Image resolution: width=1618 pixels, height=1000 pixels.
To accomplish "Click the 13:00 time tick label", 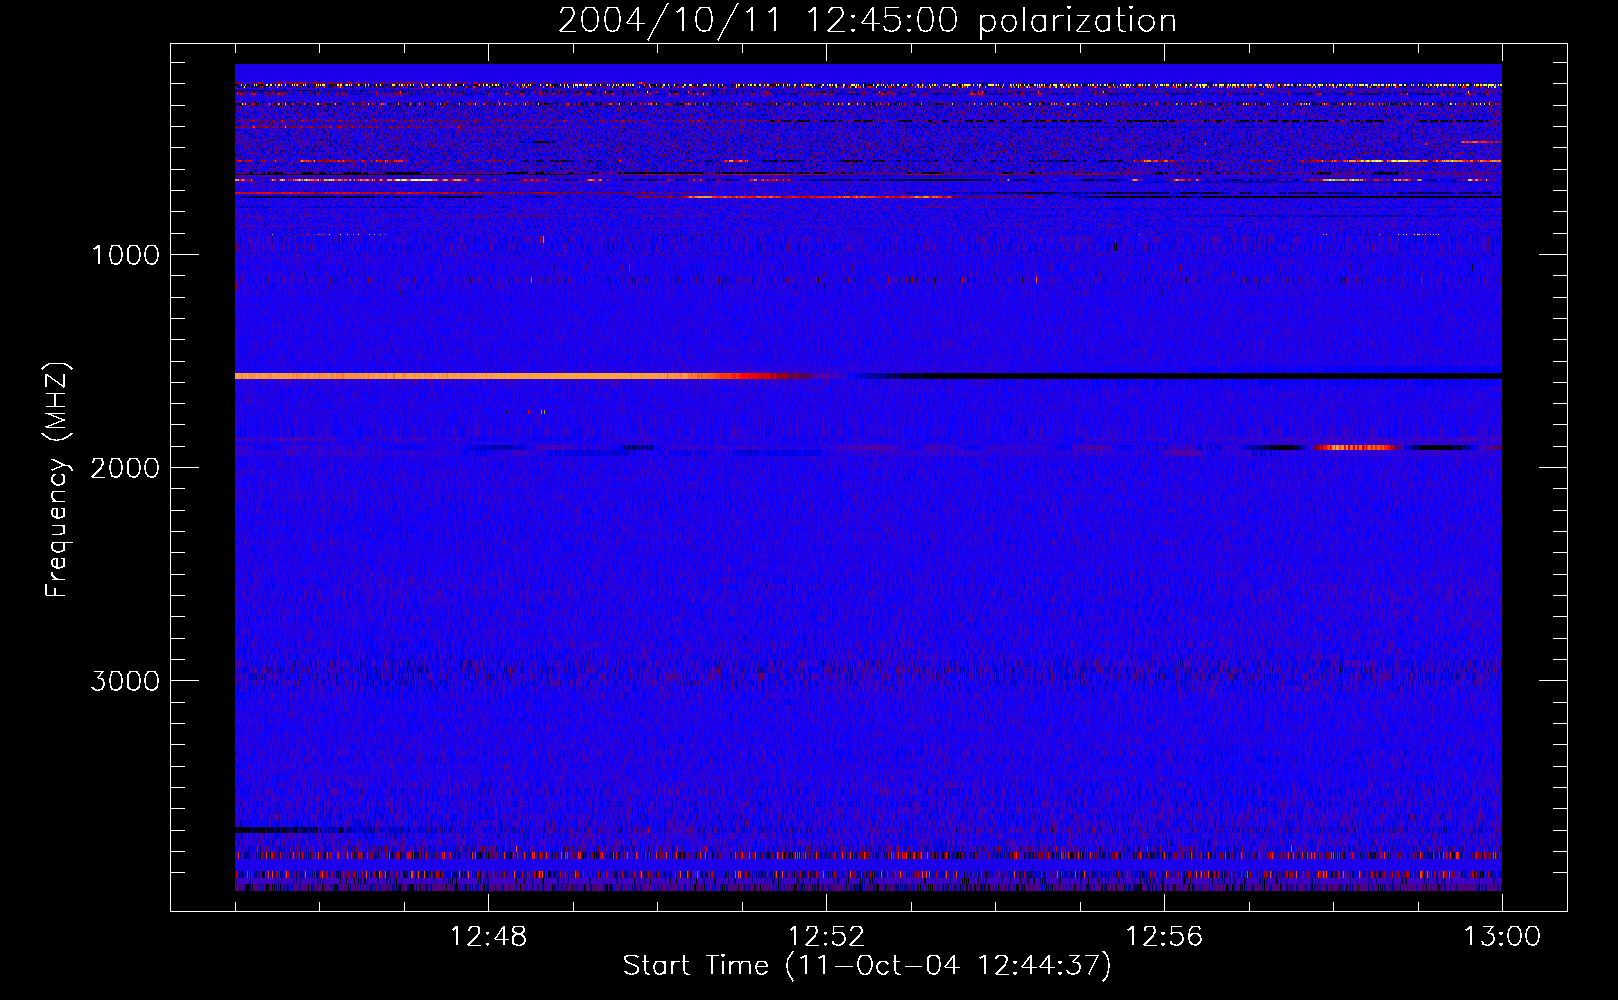I will click(x=1502, y=937).
